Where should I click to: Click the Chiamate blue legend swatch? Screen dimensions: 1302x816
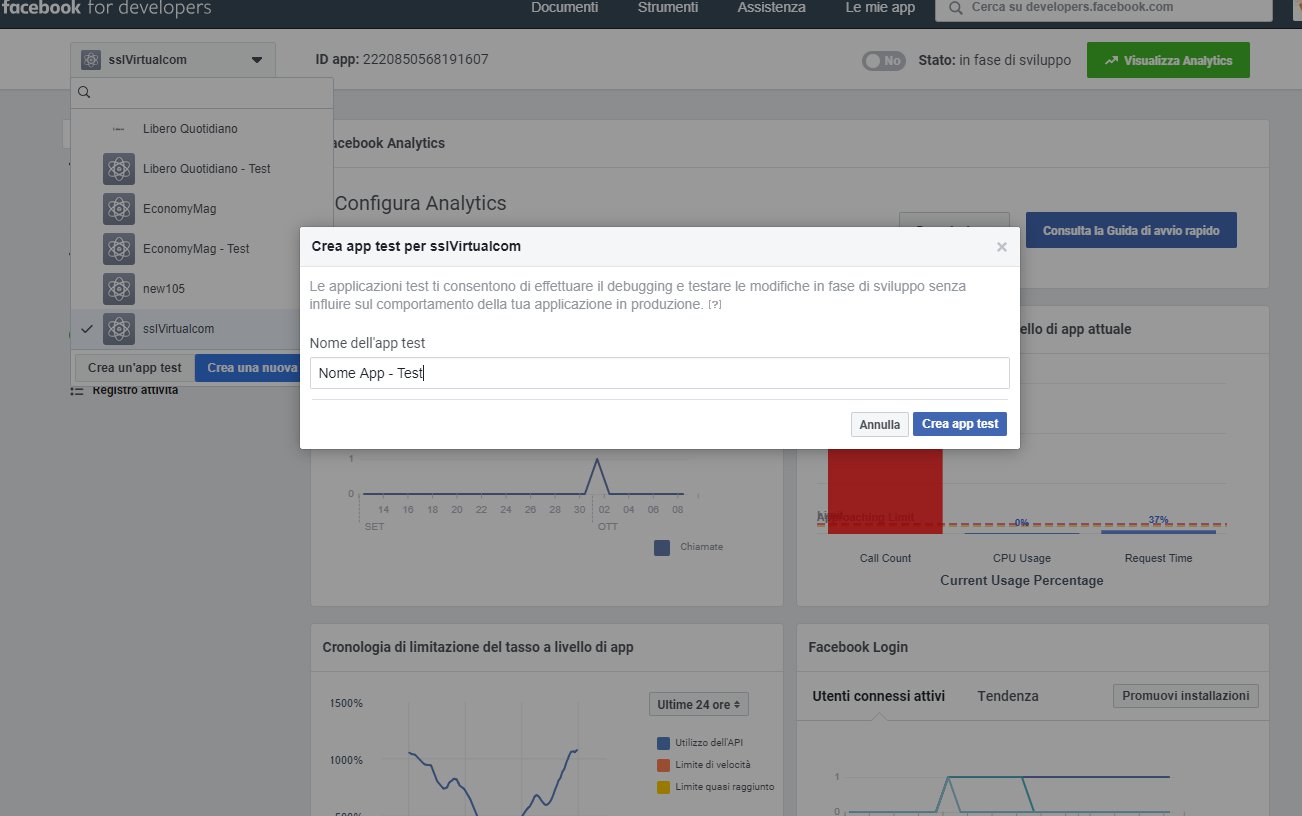tap(662, 547)
